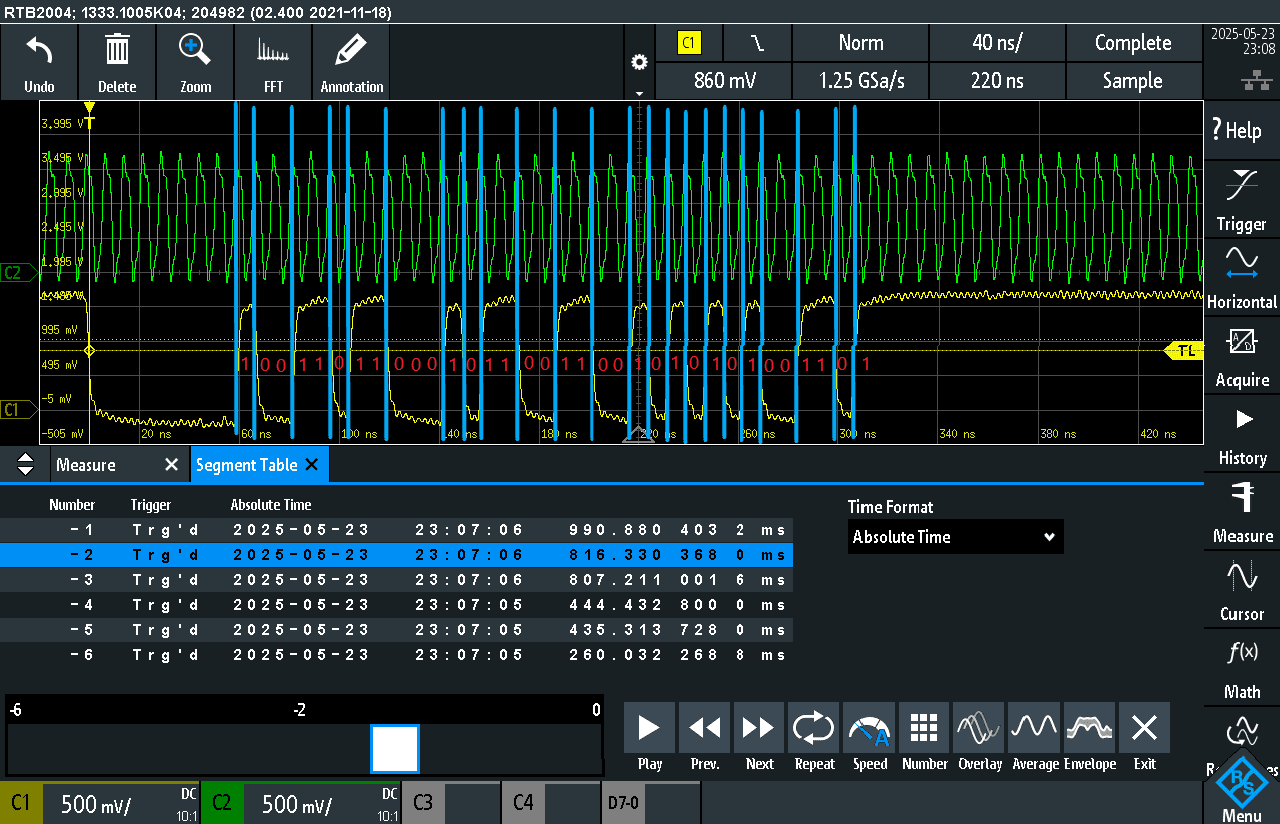Select segment row -5
1280x824 pixels.
click(x=397, y=630)
